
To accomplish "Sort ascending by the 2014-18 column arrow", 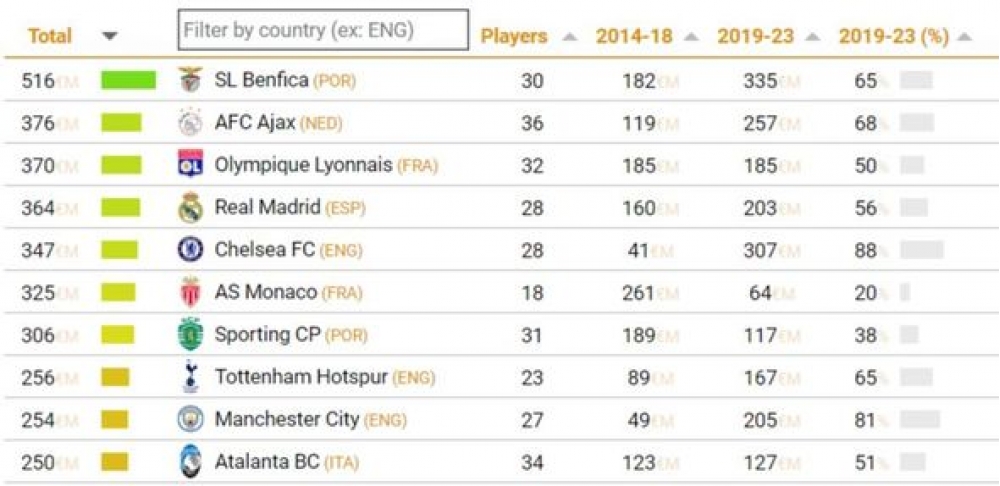I will coord(691,37).
